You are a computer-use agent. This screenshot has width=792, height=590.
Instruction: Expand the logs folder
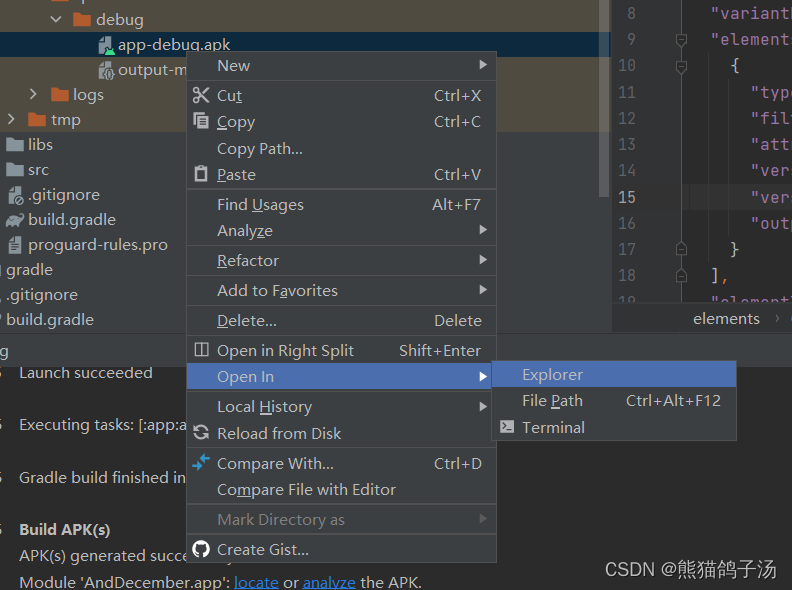(33, 94)
